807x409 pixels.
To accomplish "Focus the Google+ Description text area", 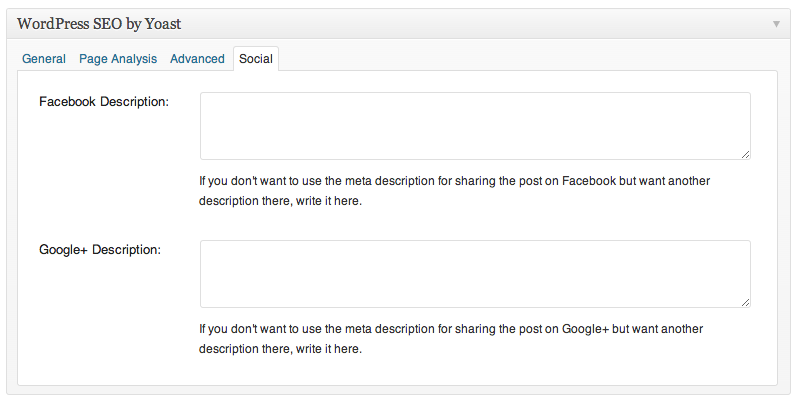I will [x=475, y=273].
